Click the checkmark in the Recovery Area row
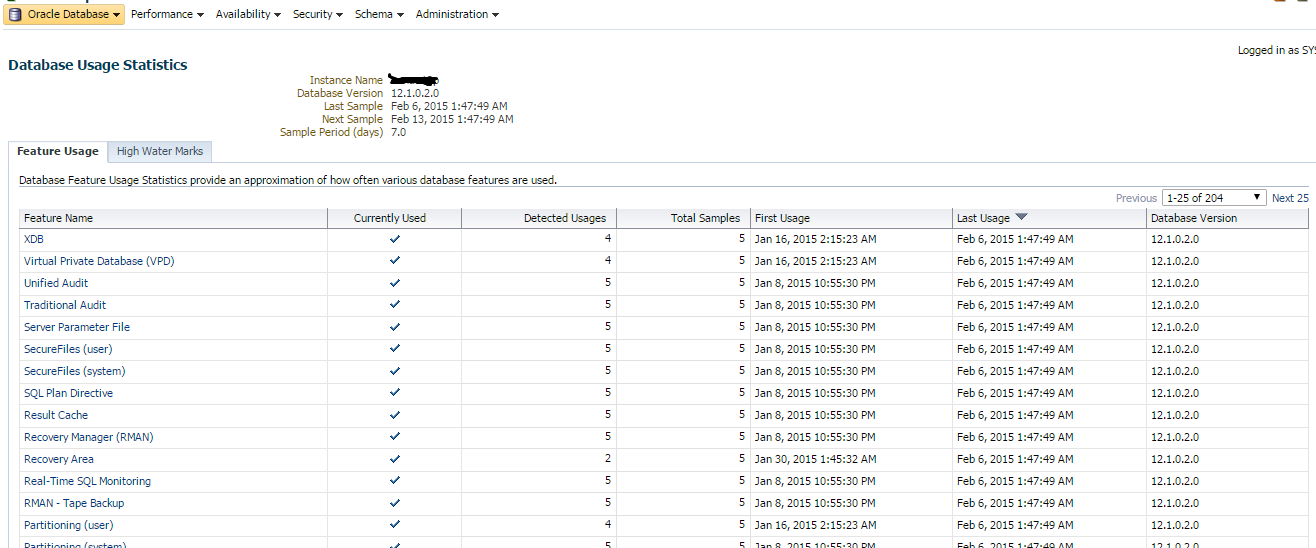Viewport: 1316px width, 548px height. click(394, 459)
